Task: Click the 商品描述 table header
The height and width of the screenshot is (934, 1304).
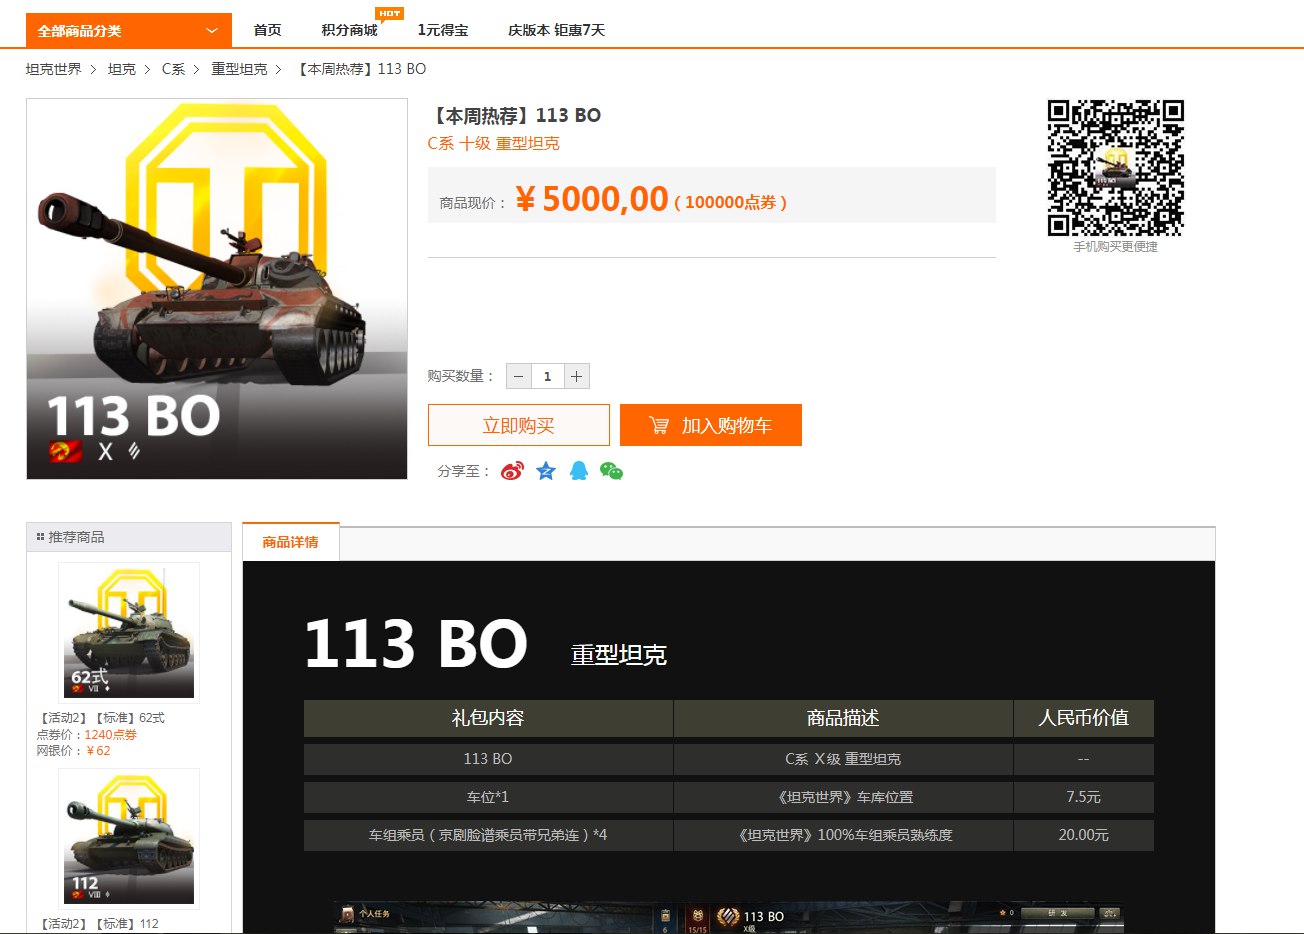Action: (x=844, y=718)
